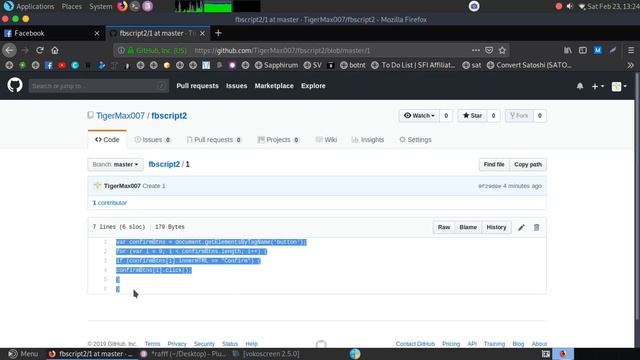The image size is (640, 360).
Task: Open the Watch dropdown
Action: click(419, 116)
